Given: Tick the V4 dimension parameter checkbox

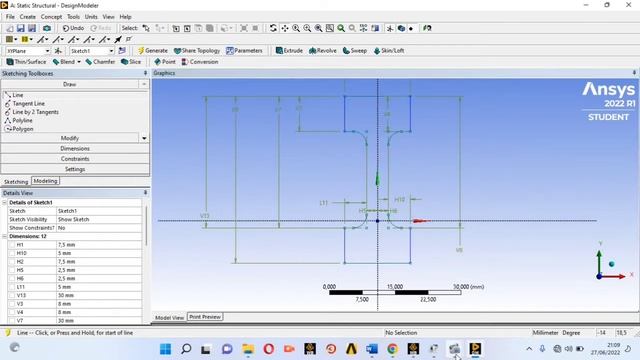Looking at the screenshot, I should (x=11, y=312).
